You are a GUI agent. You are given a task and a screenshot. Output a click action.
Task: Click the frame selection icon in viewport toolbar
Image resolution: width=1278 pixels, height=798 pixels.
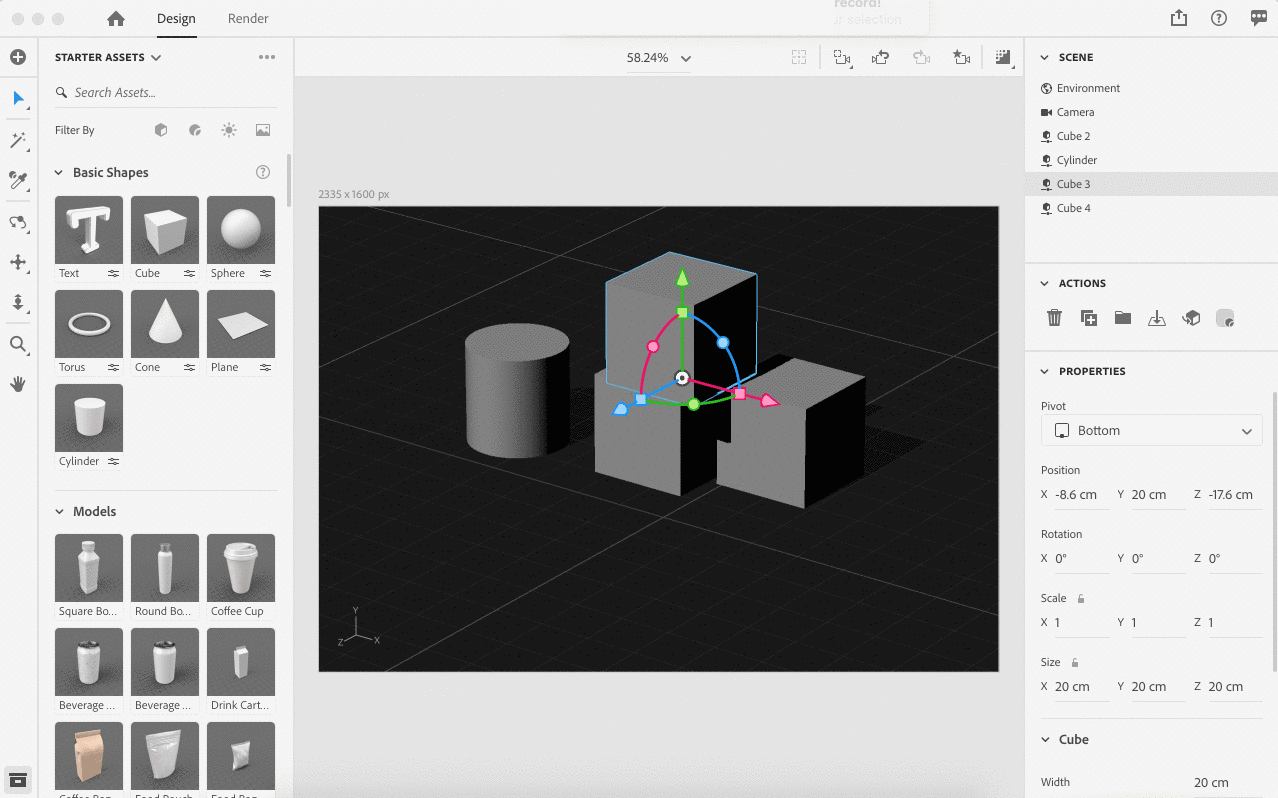click(799, 58)
